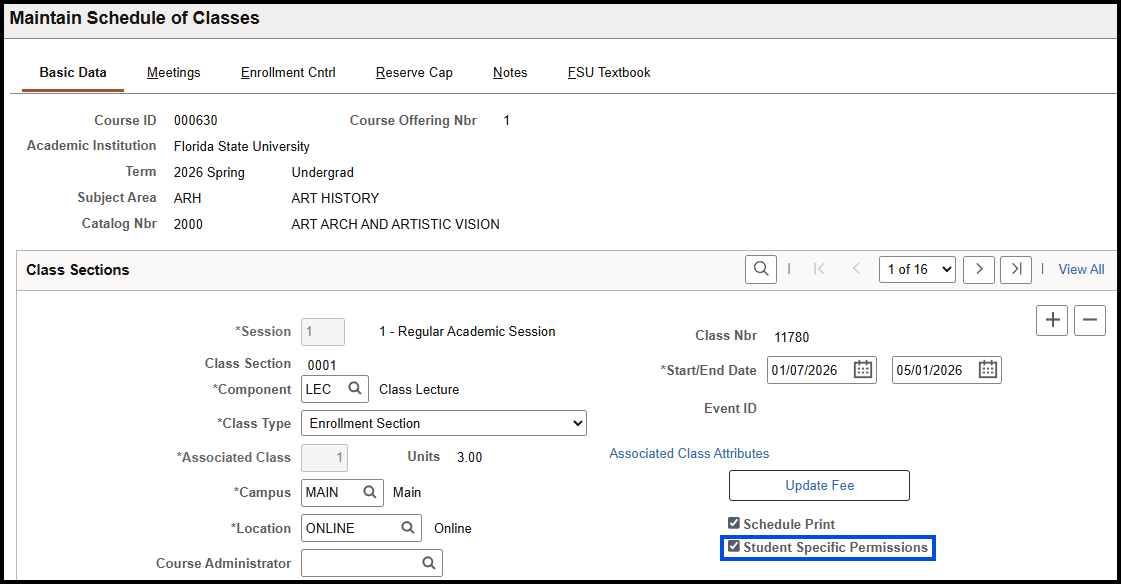The image size is (1121, 584).
Task: Switch to the Meetings tab
Action: click(173, 72)
